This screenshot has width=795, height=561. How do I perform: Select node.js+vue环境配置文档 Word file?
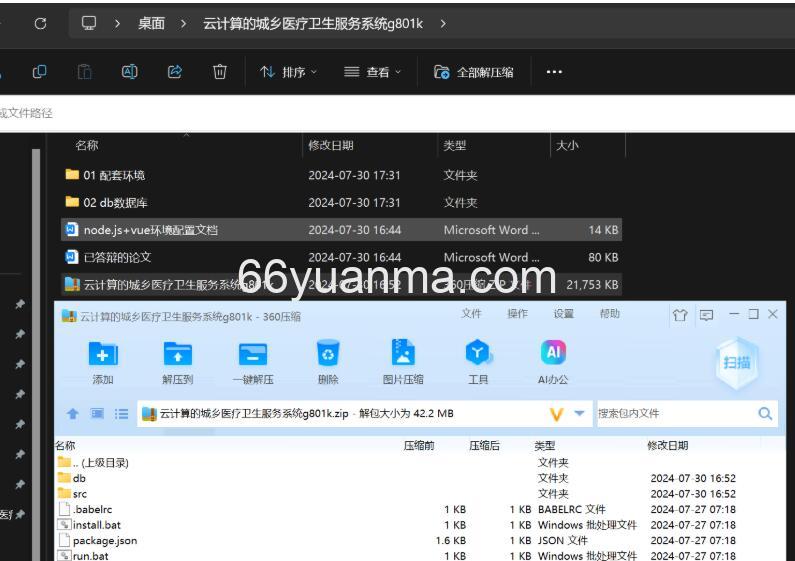pyautogui.click(x=341, y=230)
